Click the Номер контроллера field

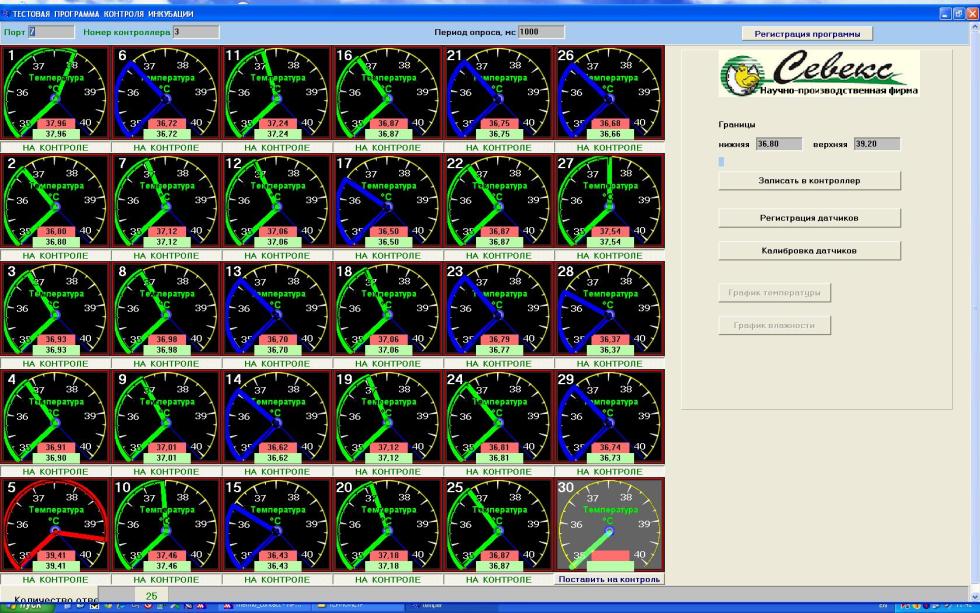click(x=196, y=32)
